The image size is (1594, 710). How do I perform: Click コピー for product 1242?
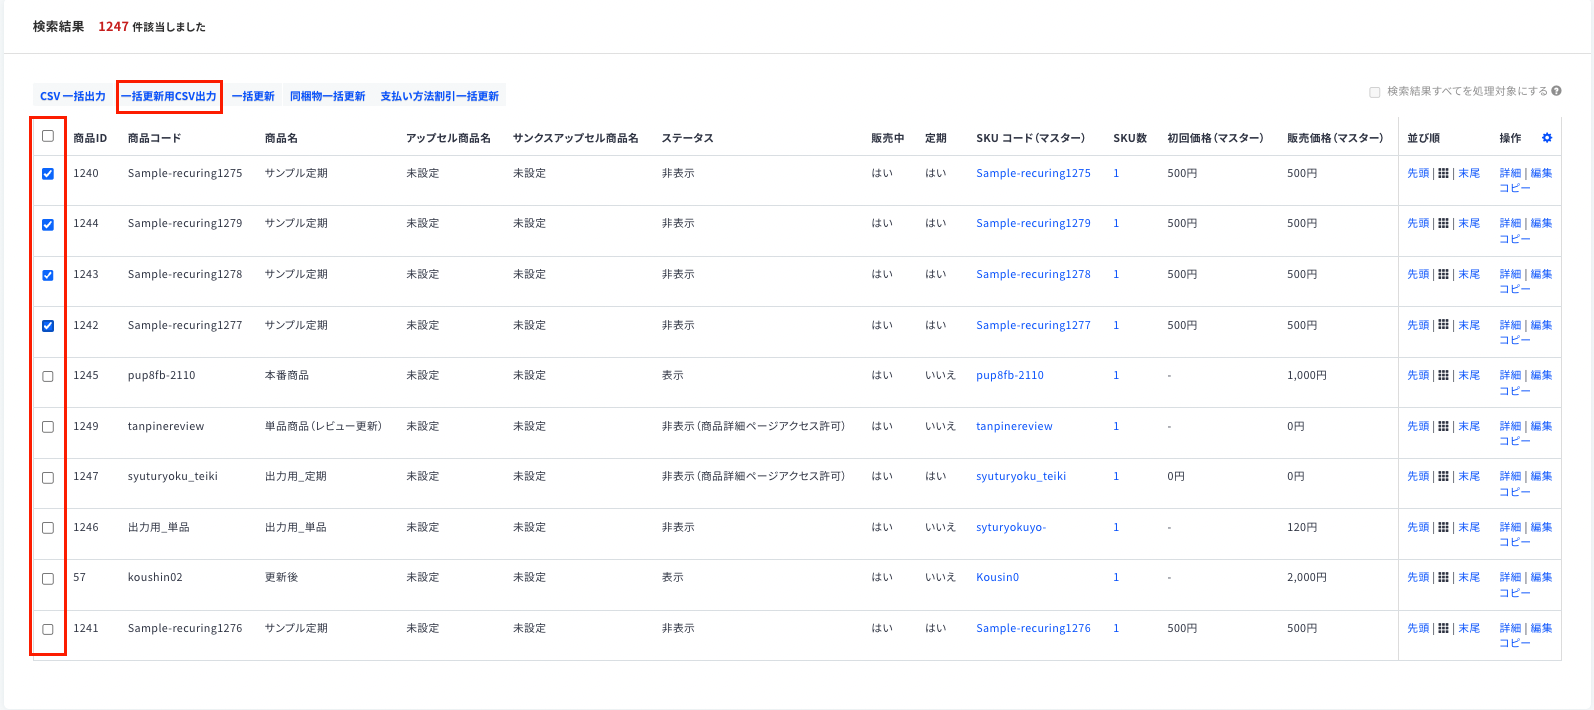point(1515,340)
